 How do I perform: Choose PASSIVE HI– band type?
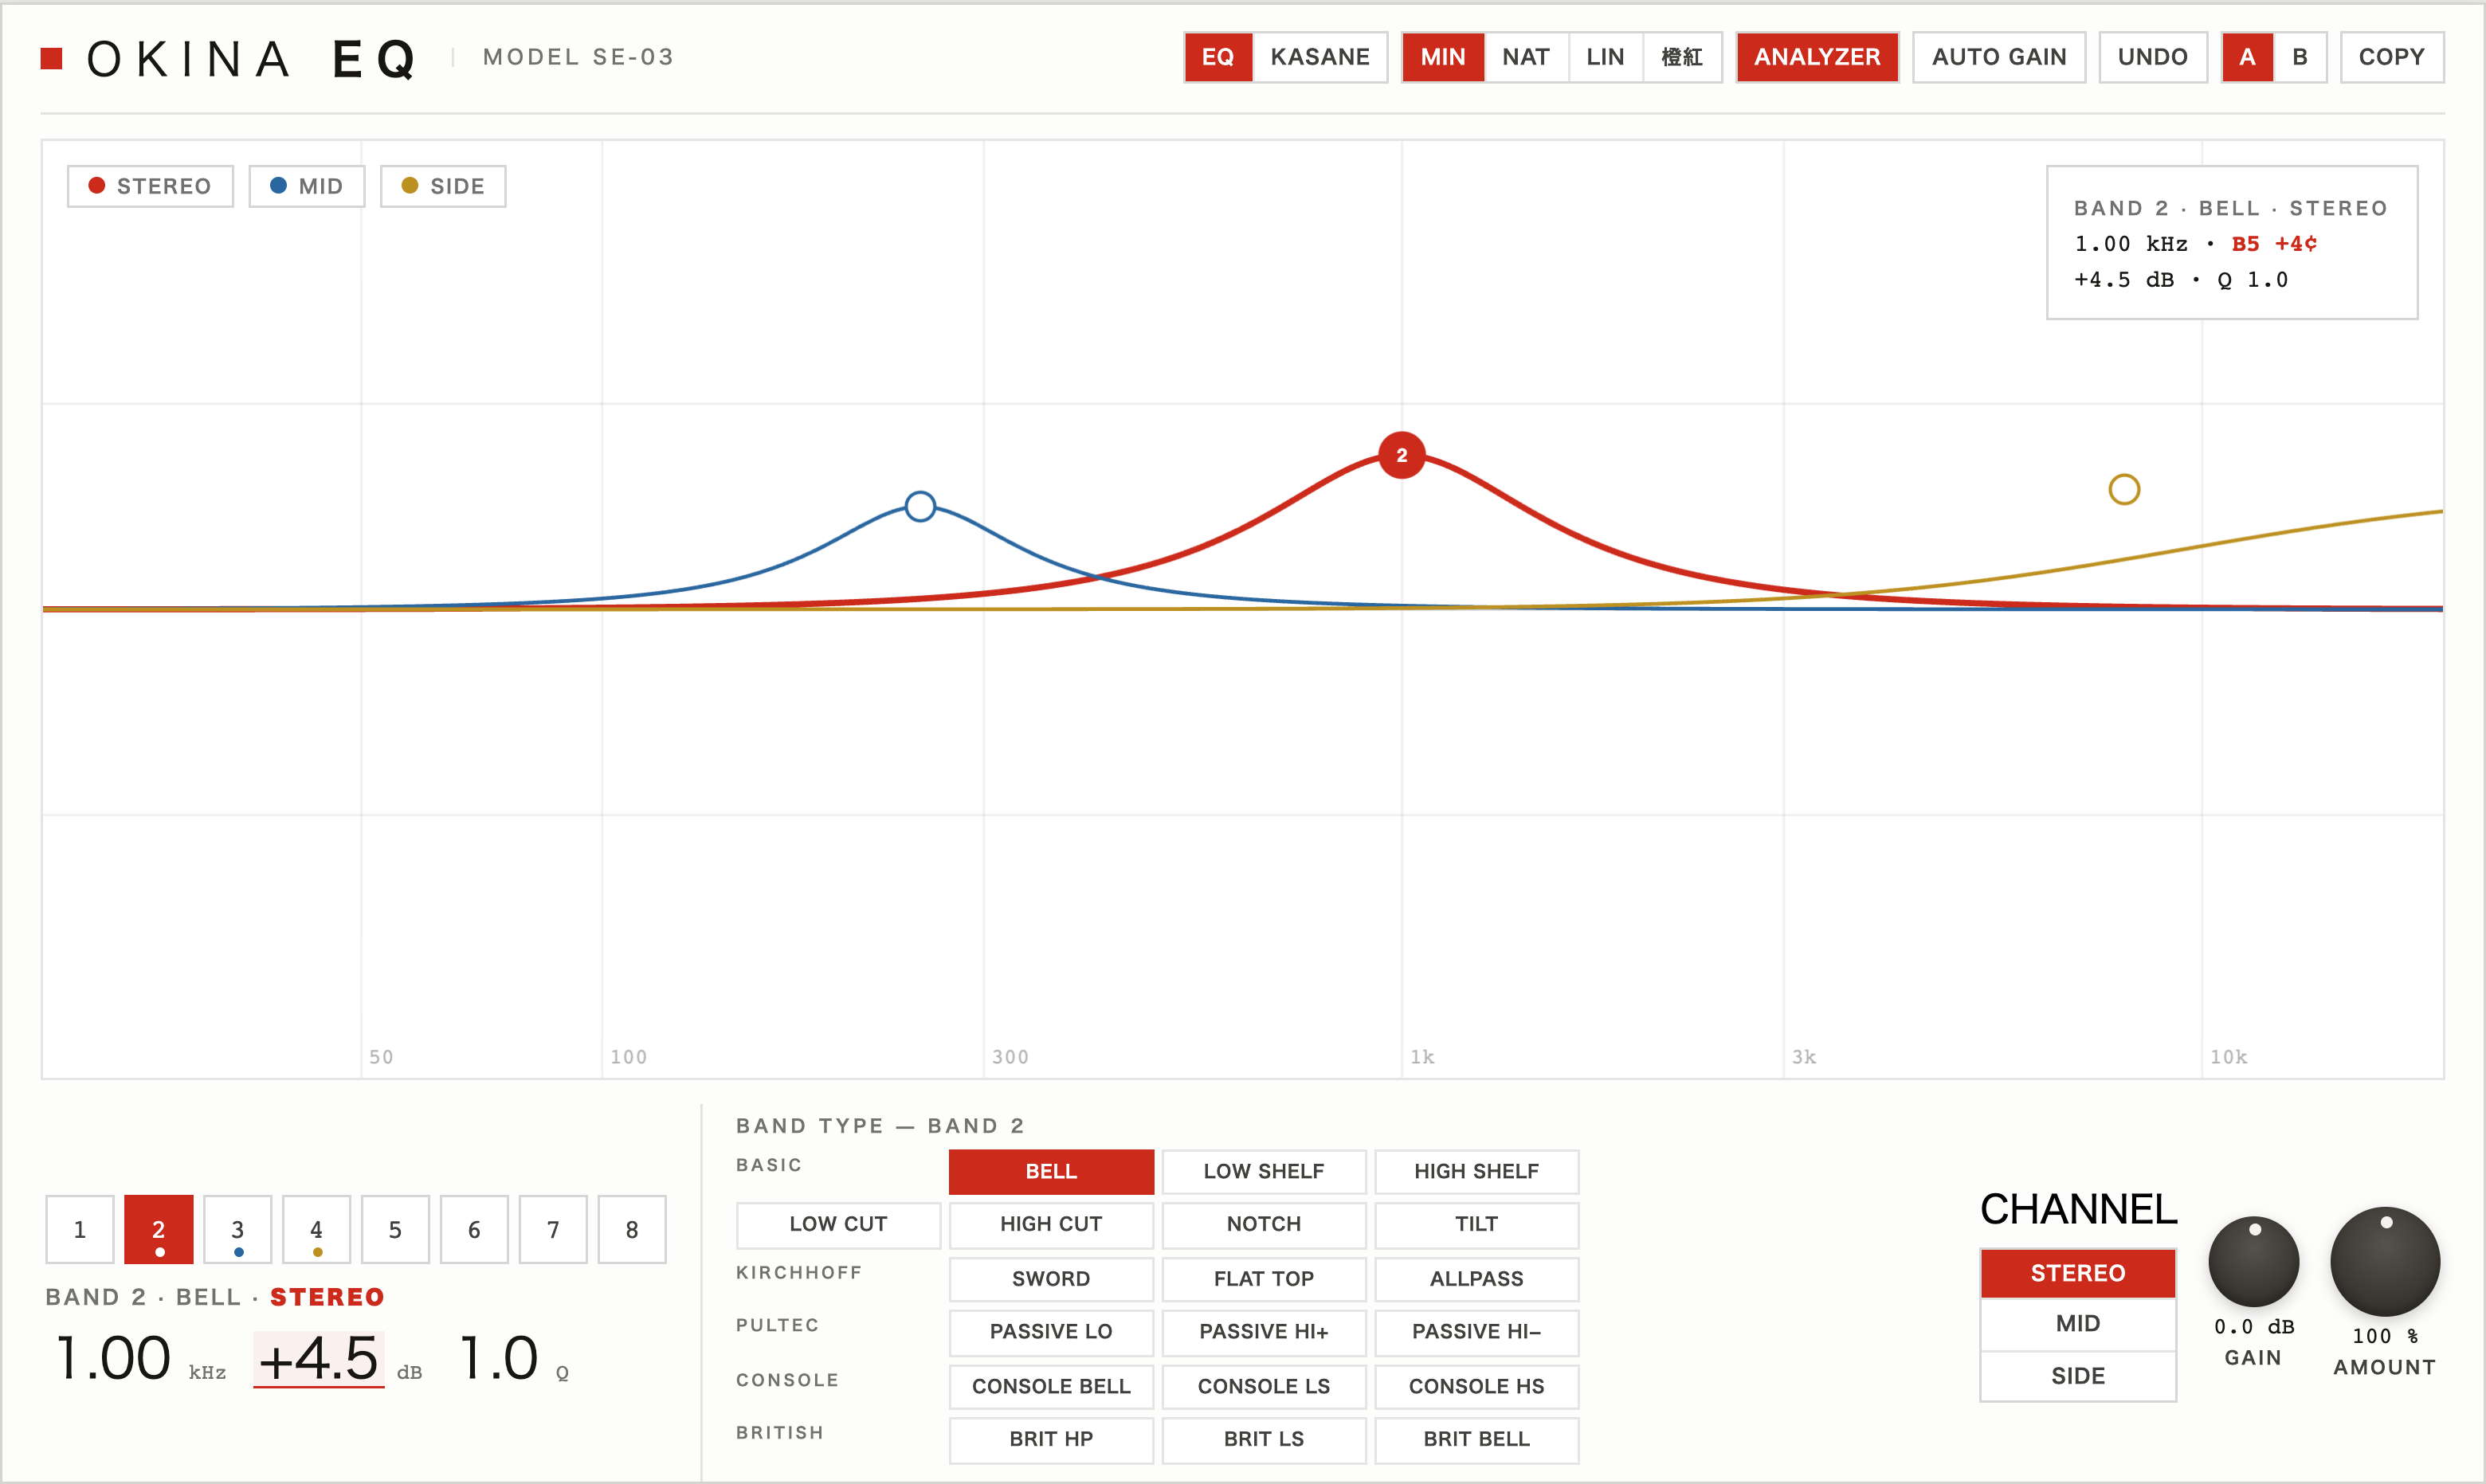[1477, 1332]
